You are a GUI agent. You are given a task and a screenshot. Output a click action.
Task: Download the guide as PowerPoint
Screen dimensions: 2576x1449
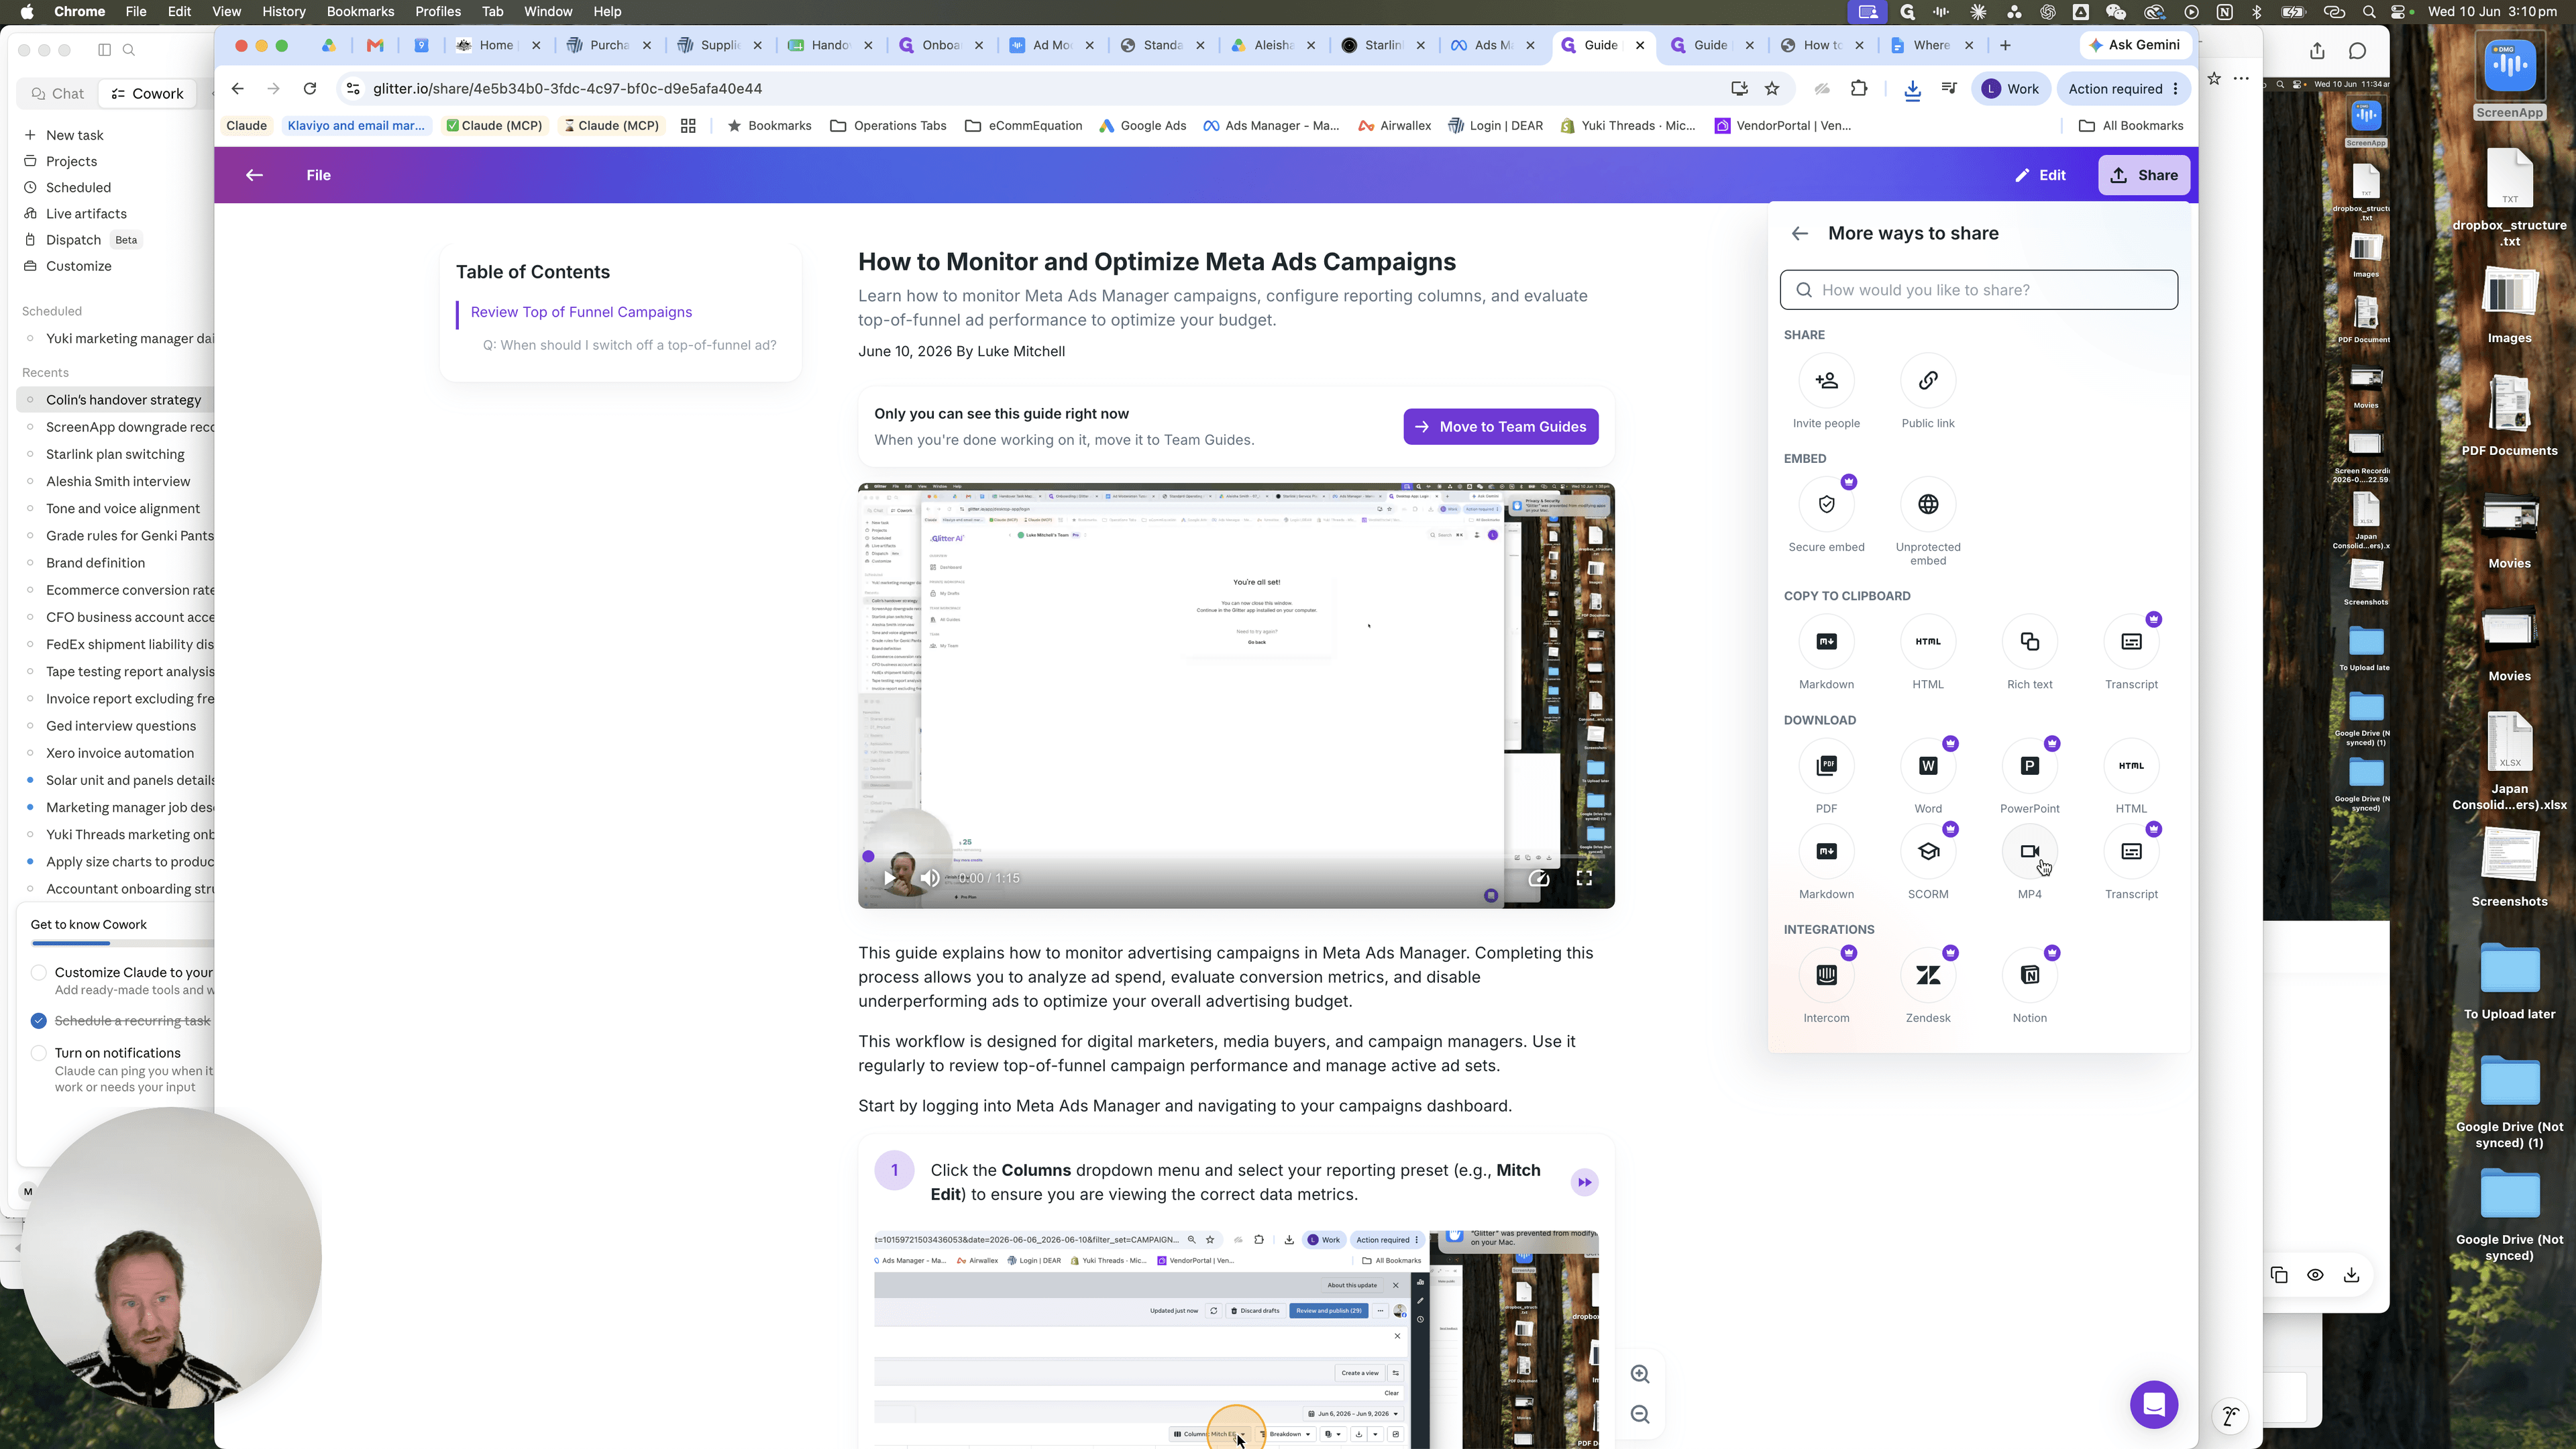2029,766
